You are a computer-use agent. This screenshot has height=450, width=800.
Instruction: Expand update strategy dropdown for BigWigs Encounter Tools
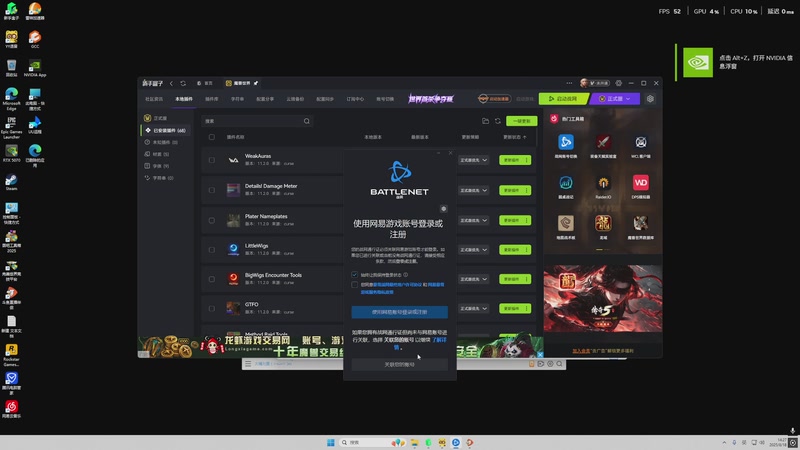(x=473, y=279)
